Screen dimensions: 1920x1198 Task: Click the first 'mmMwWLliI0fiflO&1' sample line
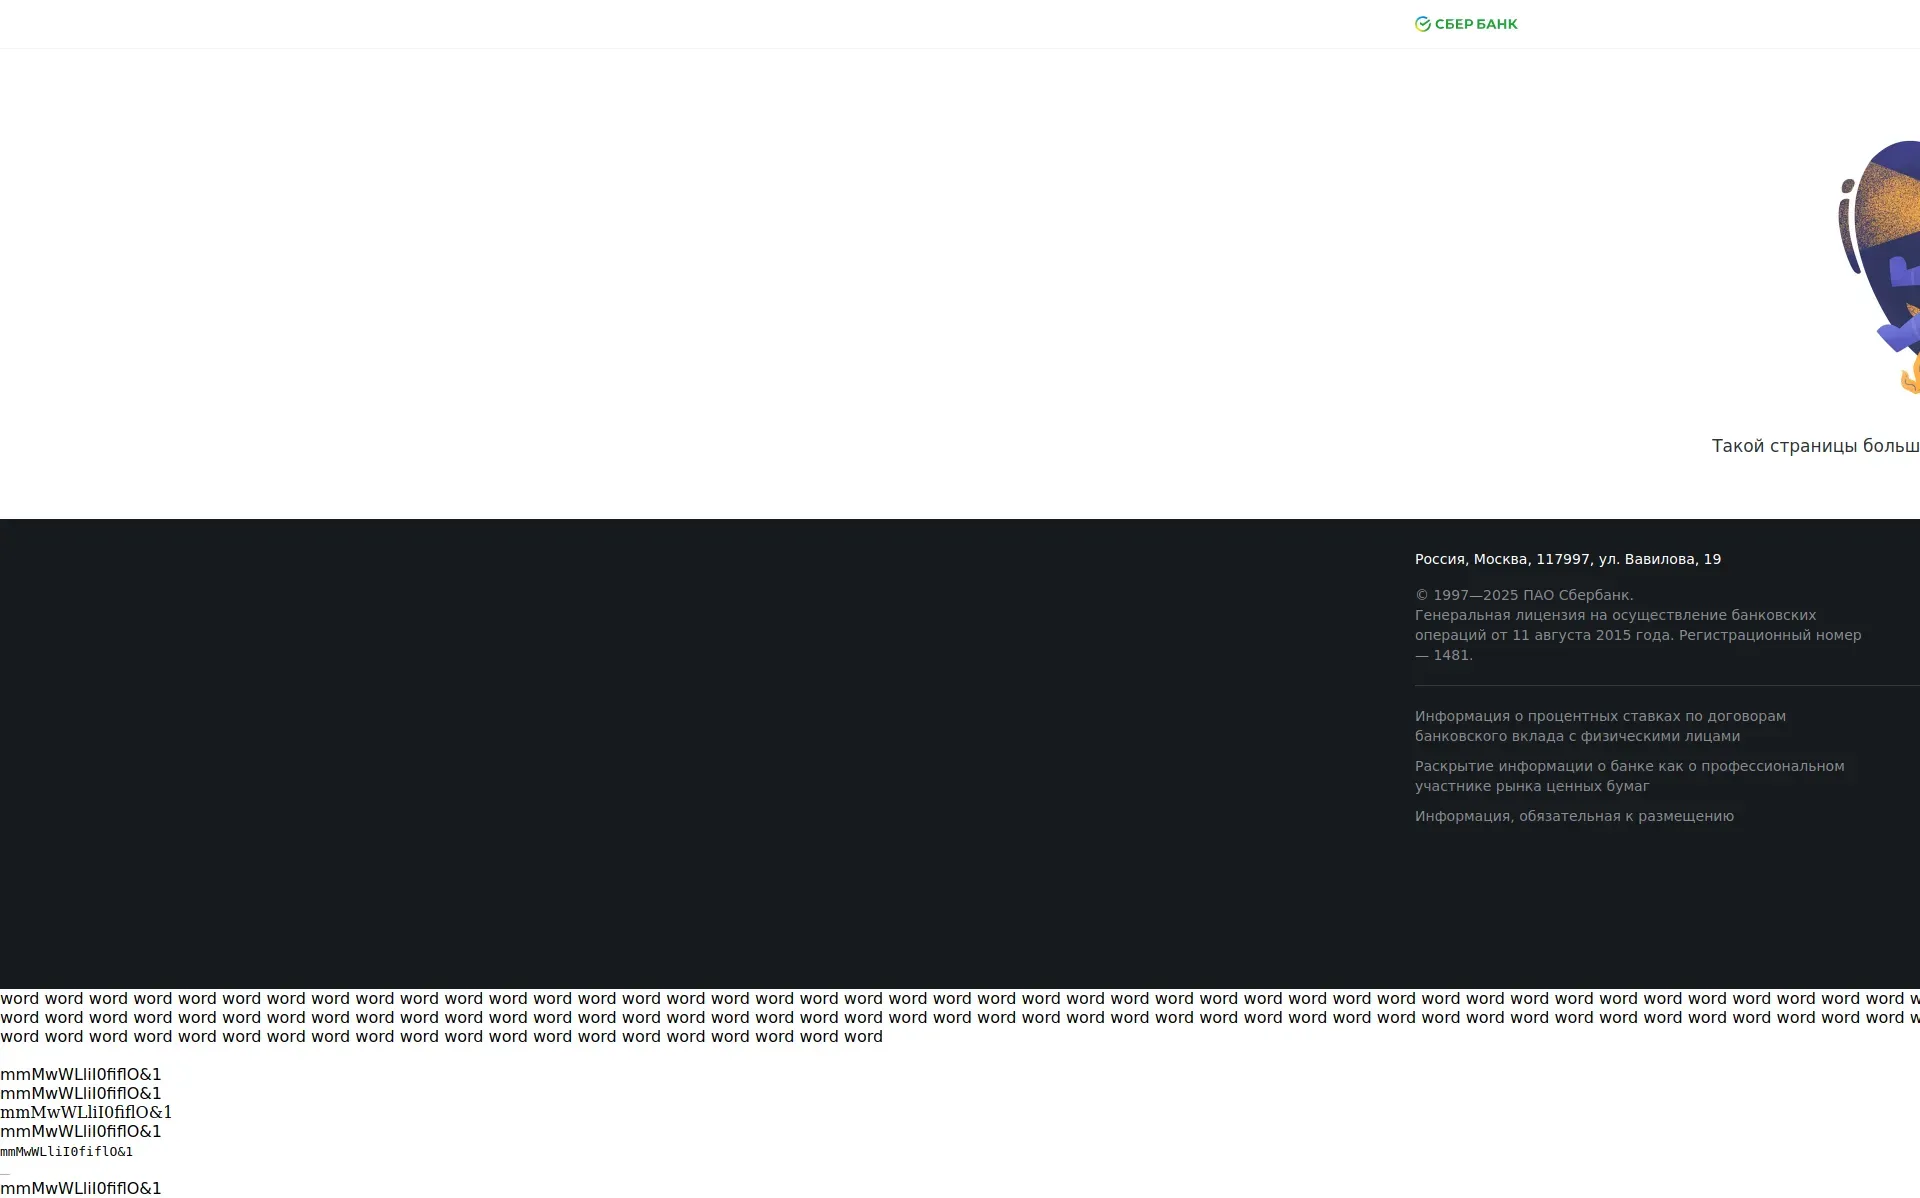tap(80, 1074)
